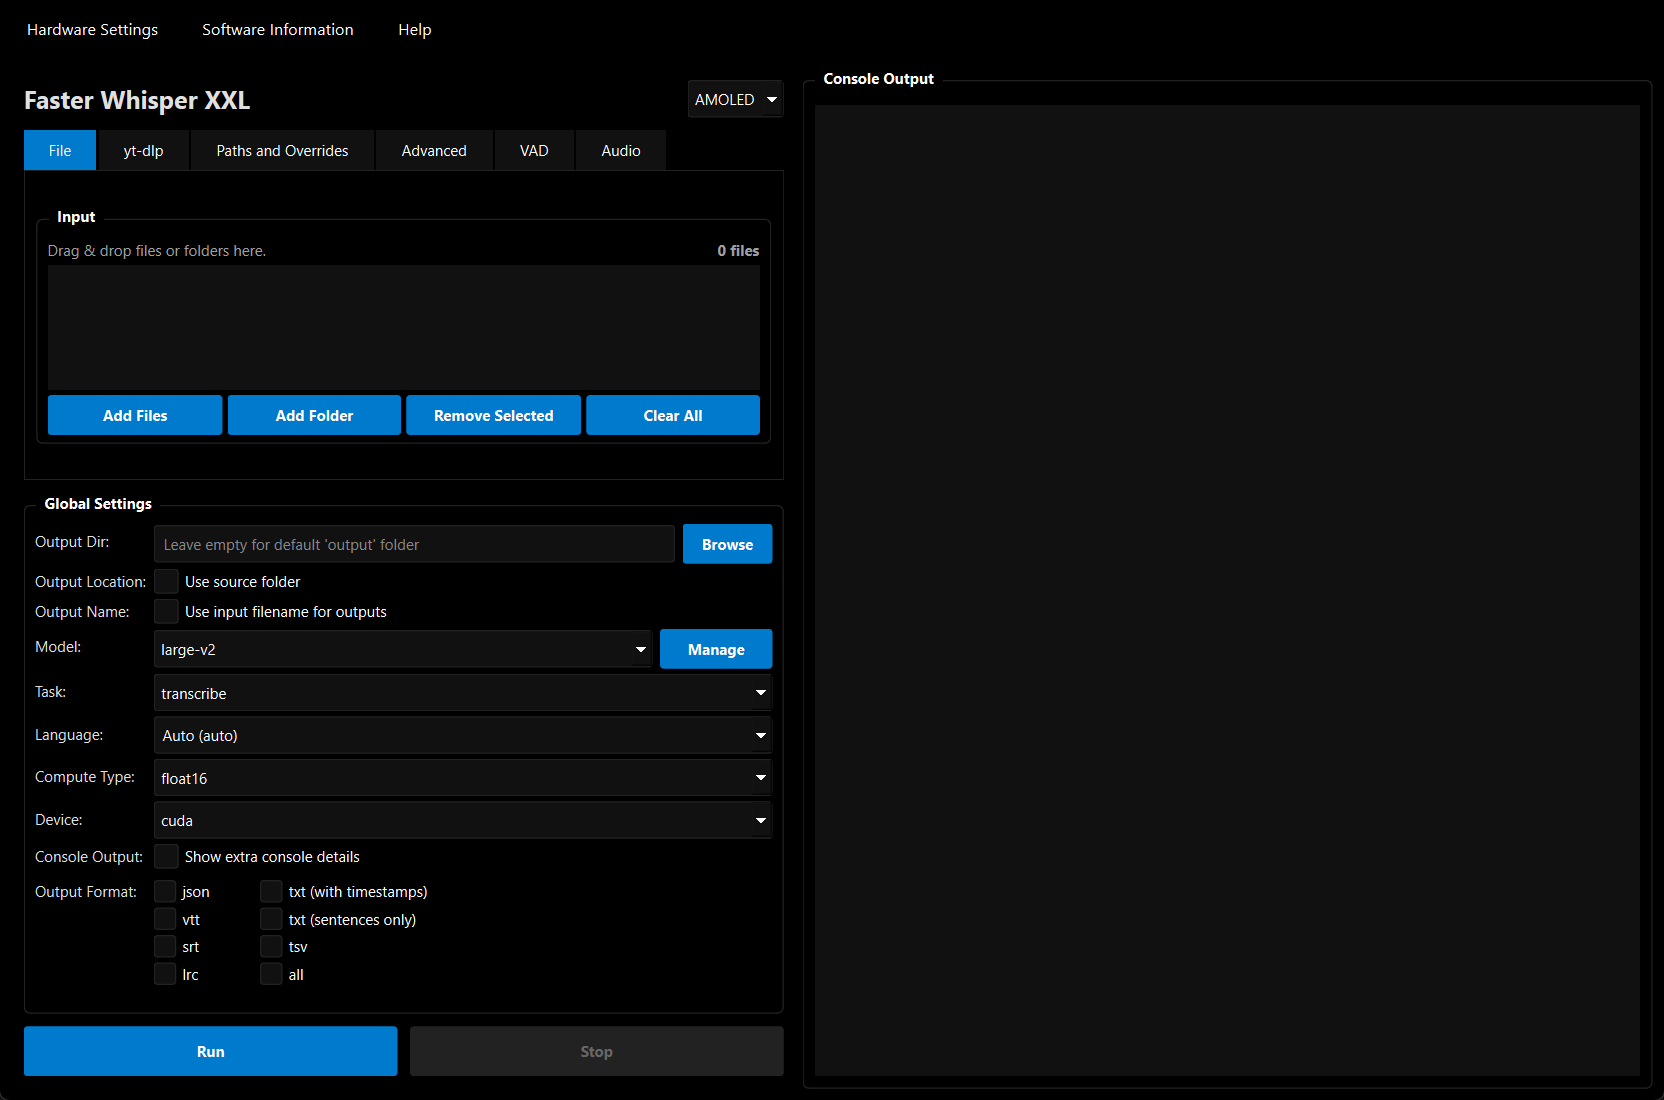1664x1100 pixels.
Task: Check the vtt output format
Action: point(165,920)
